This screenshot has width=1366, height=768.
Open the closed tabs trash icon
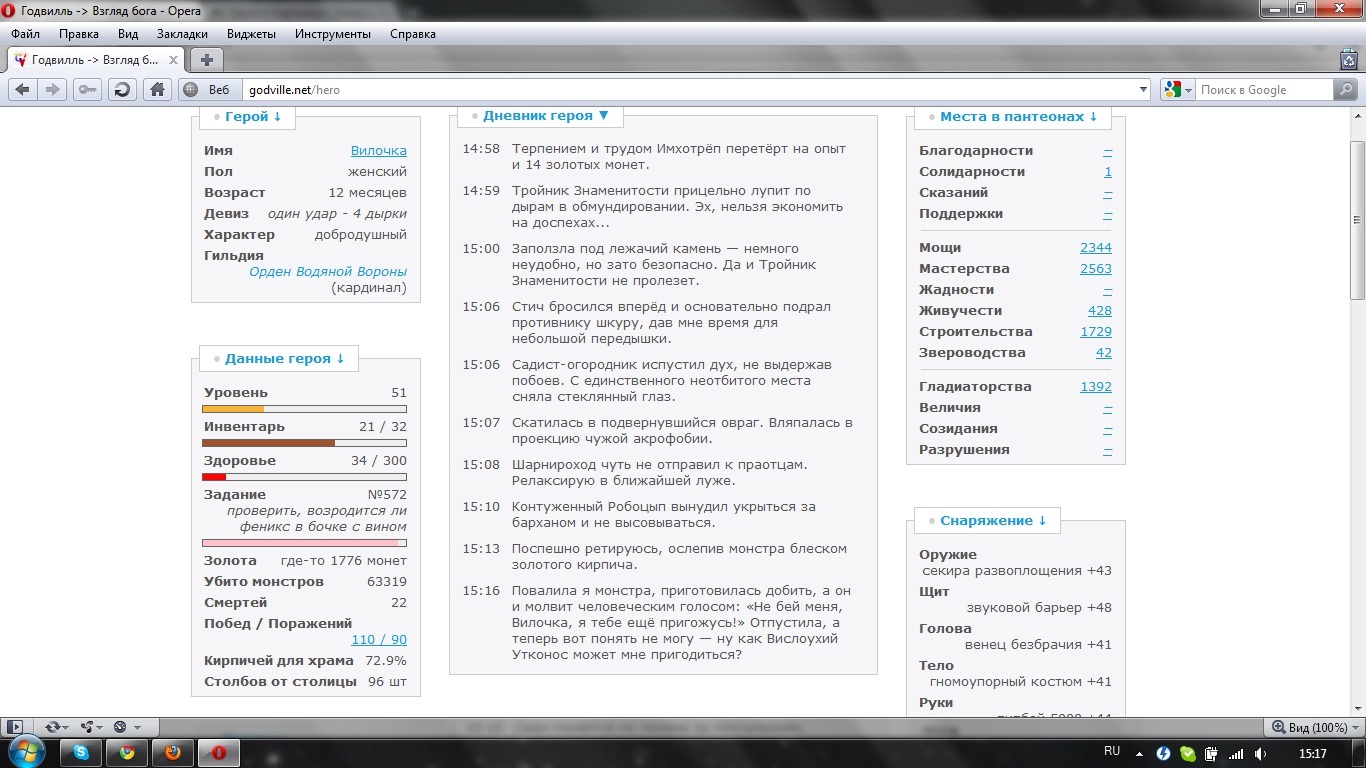coord(1349,60)
